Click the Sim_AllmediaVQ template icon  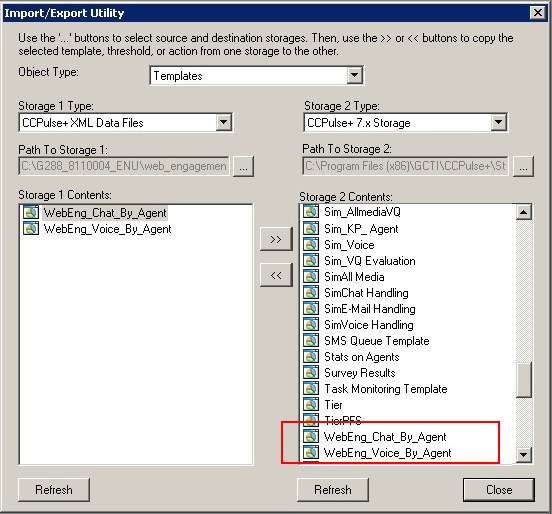[311, 211]
